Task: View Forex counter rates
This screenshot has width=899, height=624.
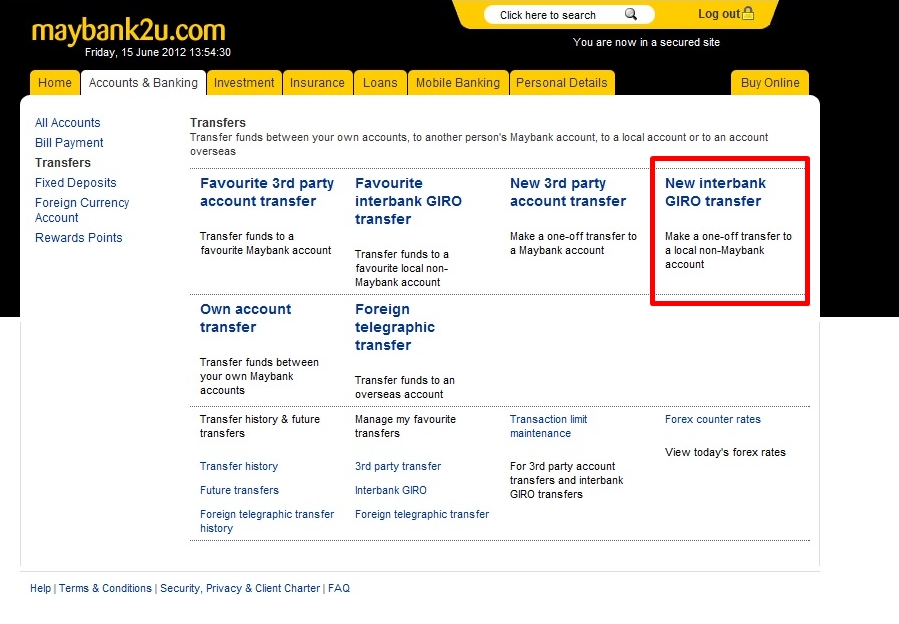Action: pos(713,419)
